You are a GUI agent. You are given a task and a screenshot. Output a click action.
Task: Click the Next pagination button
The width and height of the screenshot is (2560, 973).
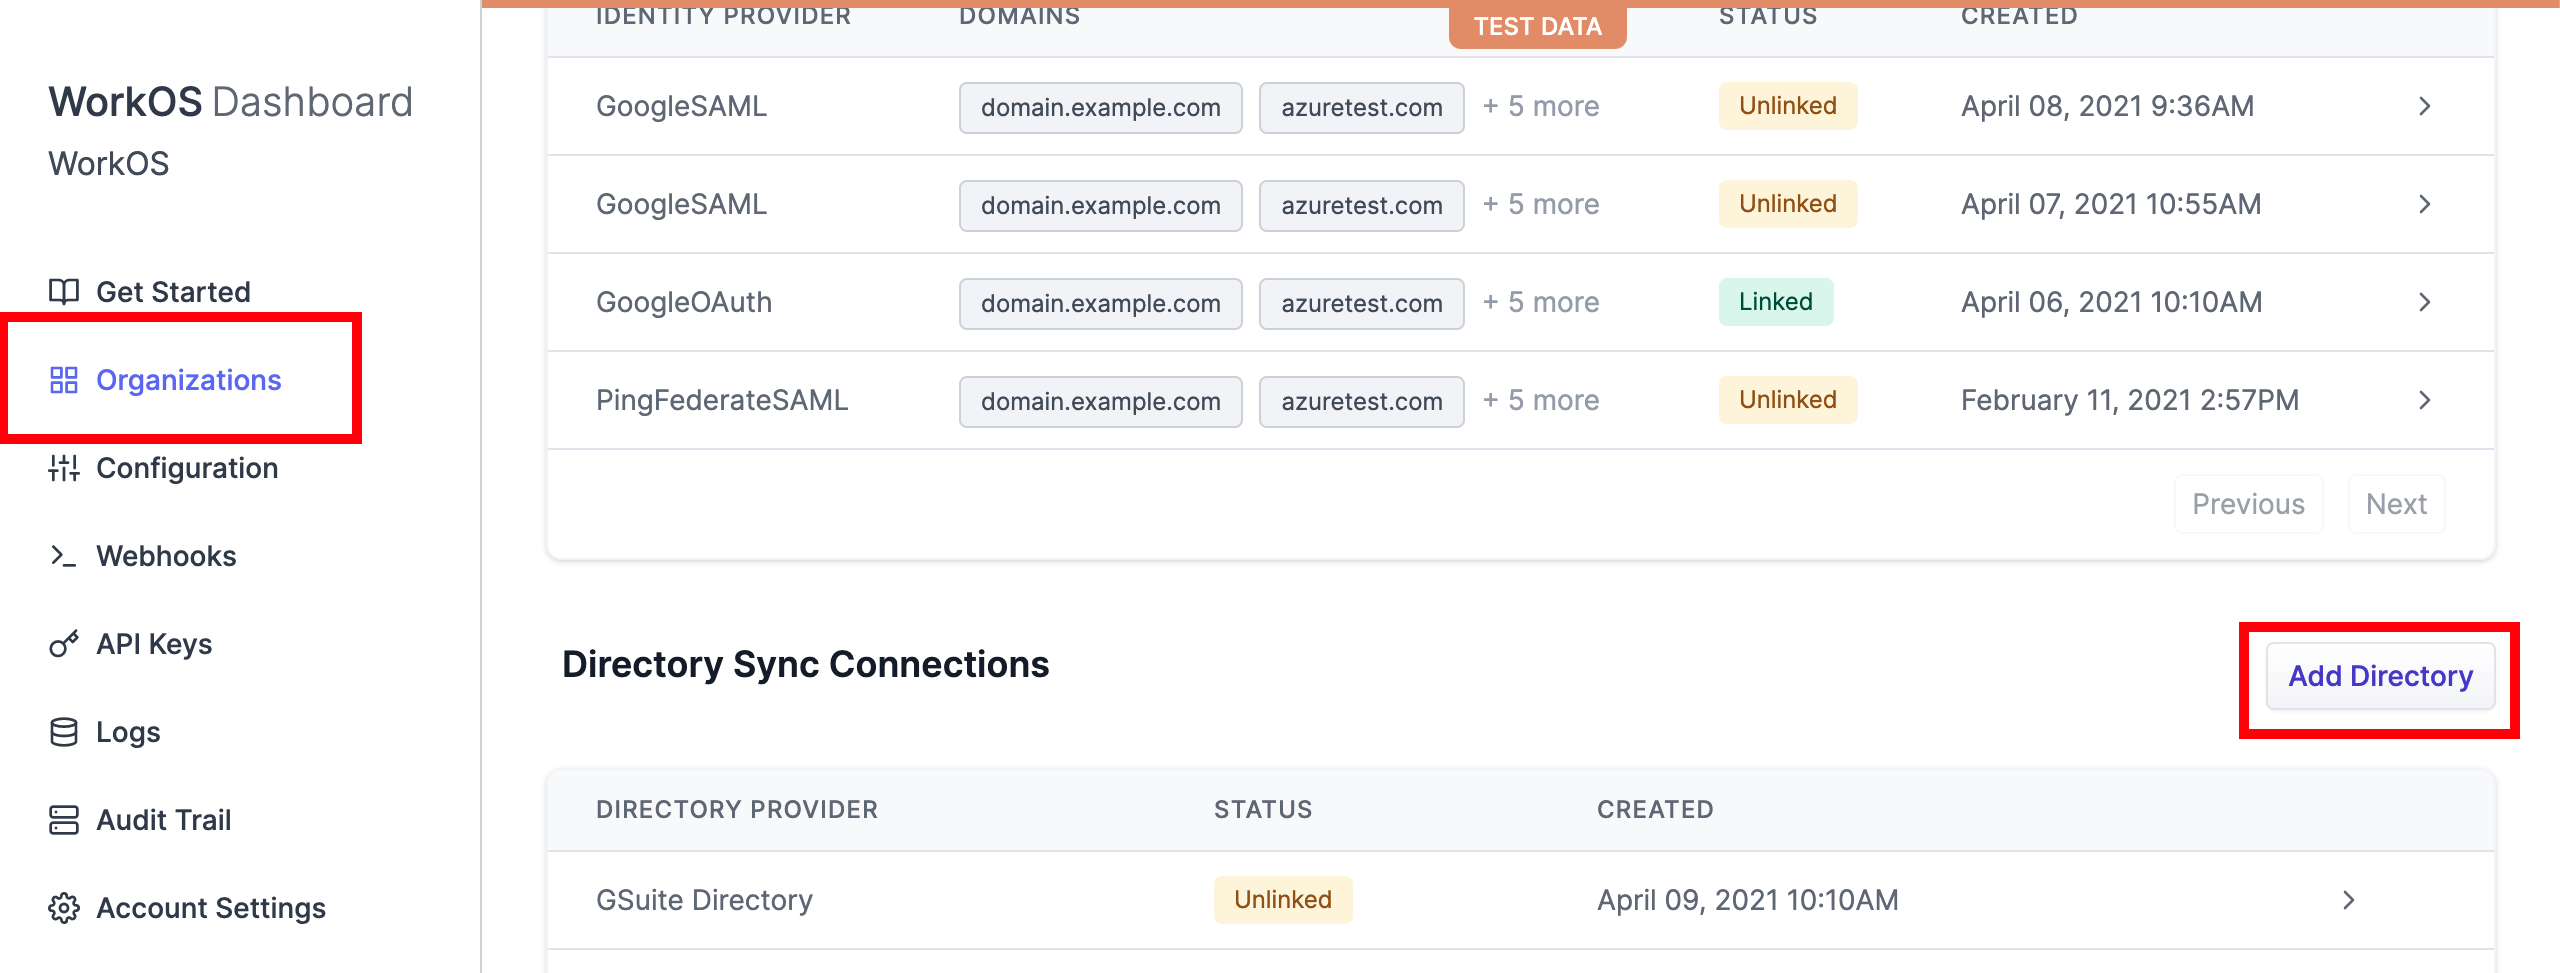(2396, 504)
